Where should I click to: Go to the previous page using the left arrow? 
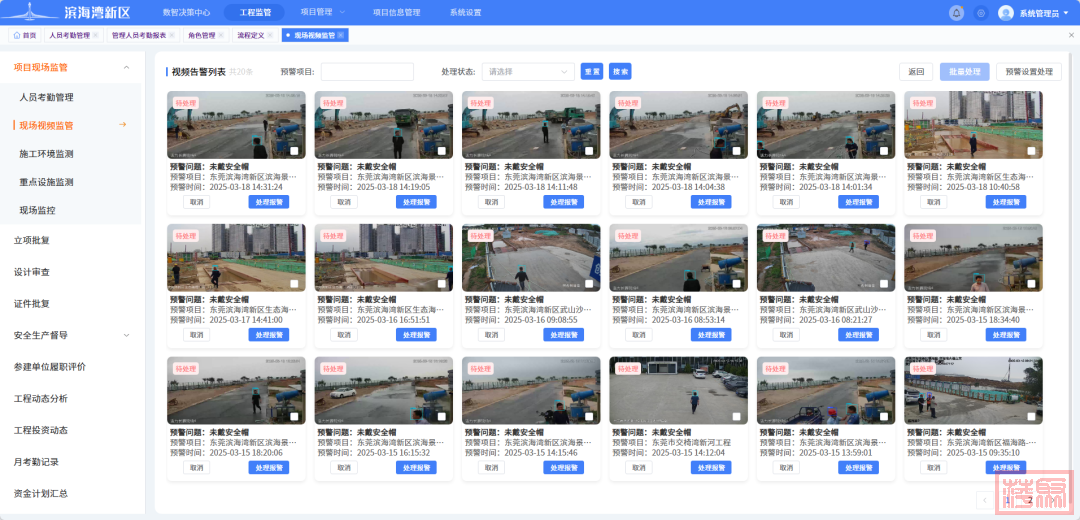coord(985,499)
